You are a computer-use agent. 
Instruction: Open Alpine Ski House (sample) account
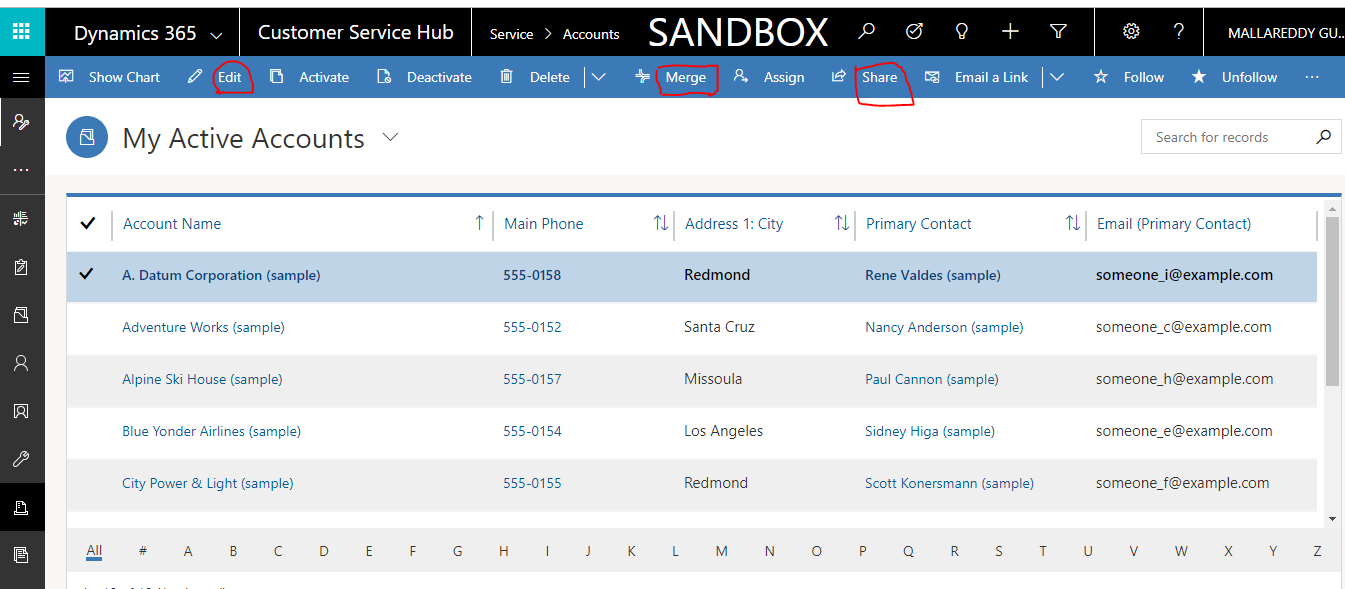tap(202, 379)
